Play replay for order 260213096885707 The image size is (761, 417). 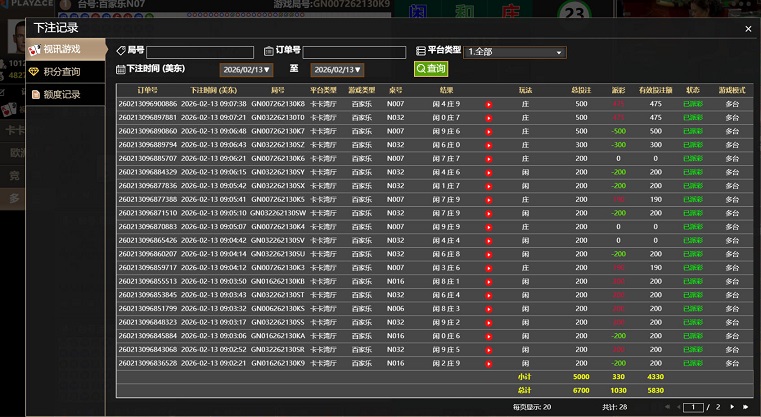(x=489, y=158)
